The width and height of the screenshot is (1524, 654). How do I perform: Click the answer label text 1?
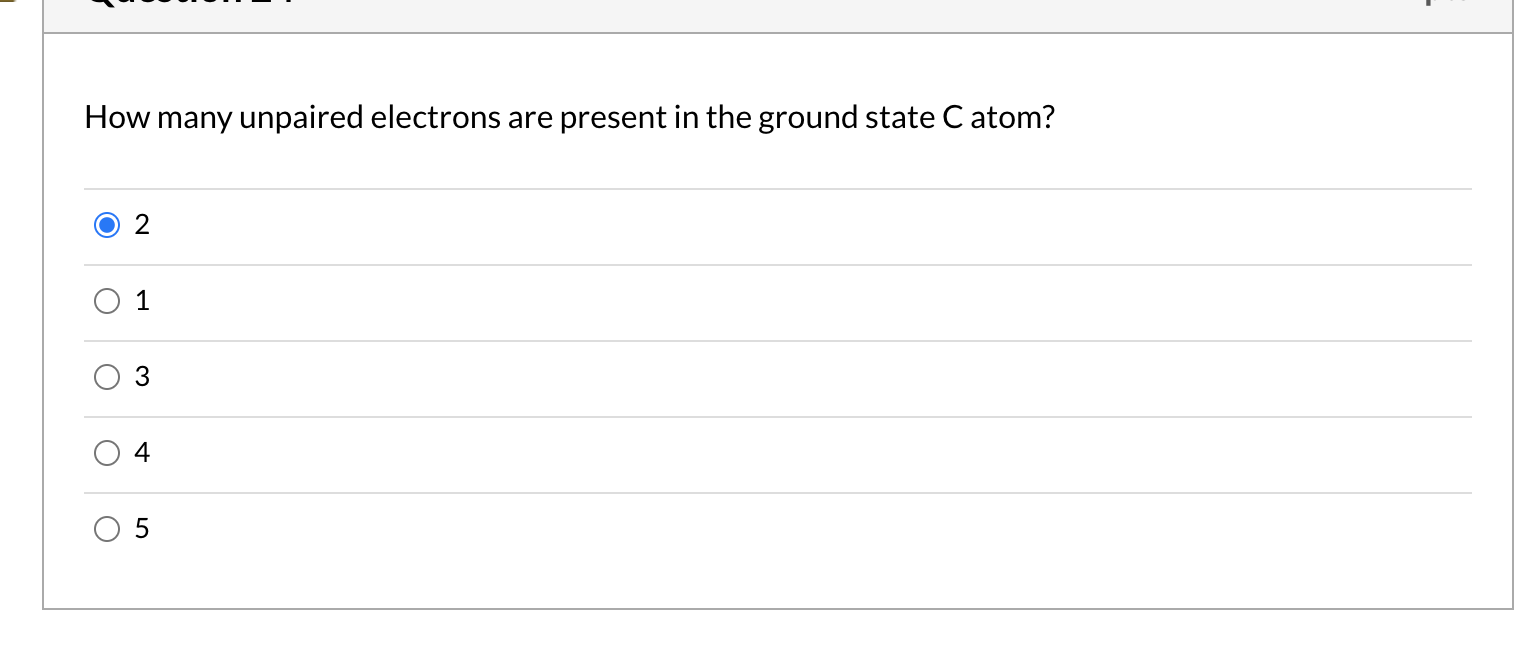click(143, 301)
